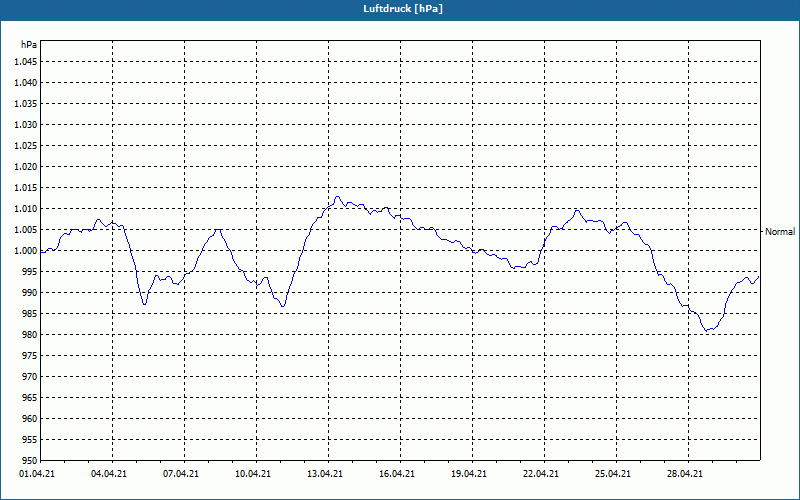This screenshot has height=500, width=800.
Task: Click the 965 y-axis label
Action: [30, 397]
